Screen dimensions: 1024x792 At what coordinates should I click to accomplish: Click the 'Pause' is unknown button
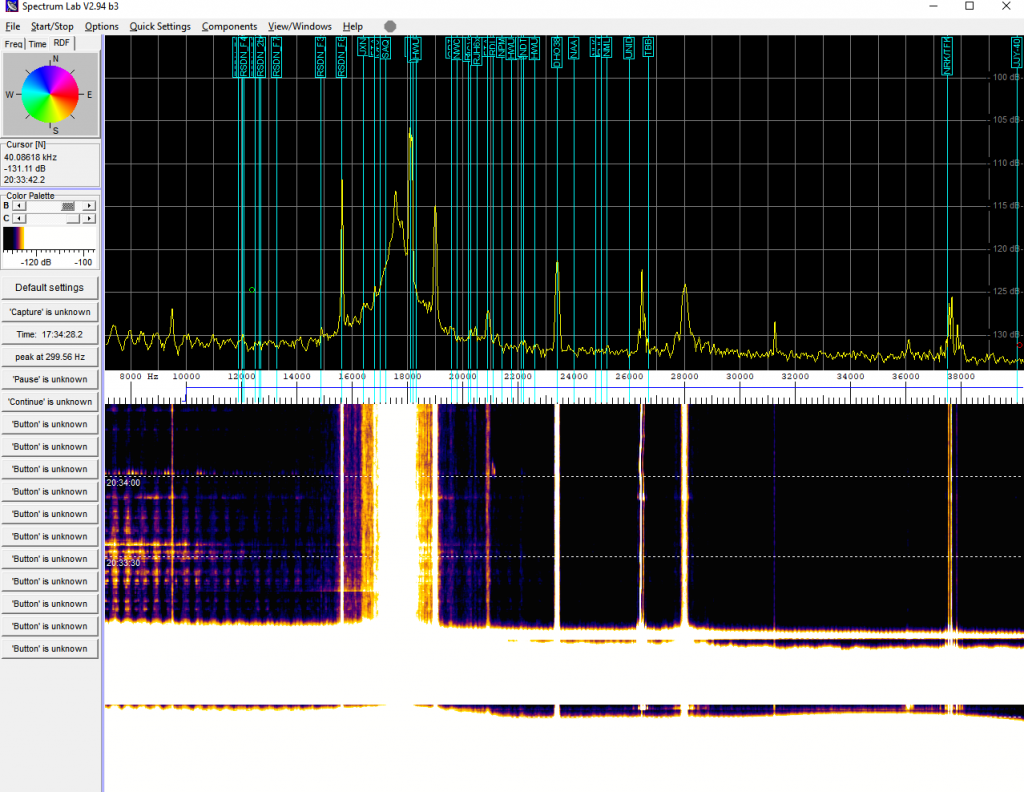[x=50, y=379]
